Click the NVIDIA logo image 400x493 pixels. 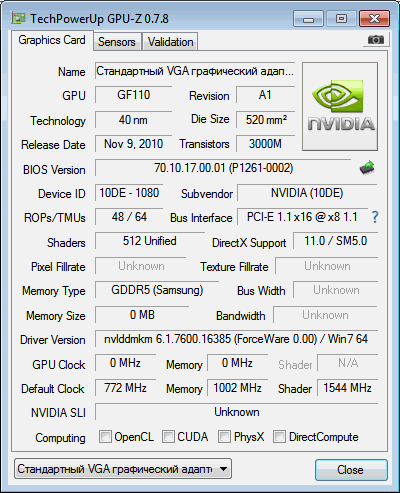pyautogui.click(x=340, y=106)
